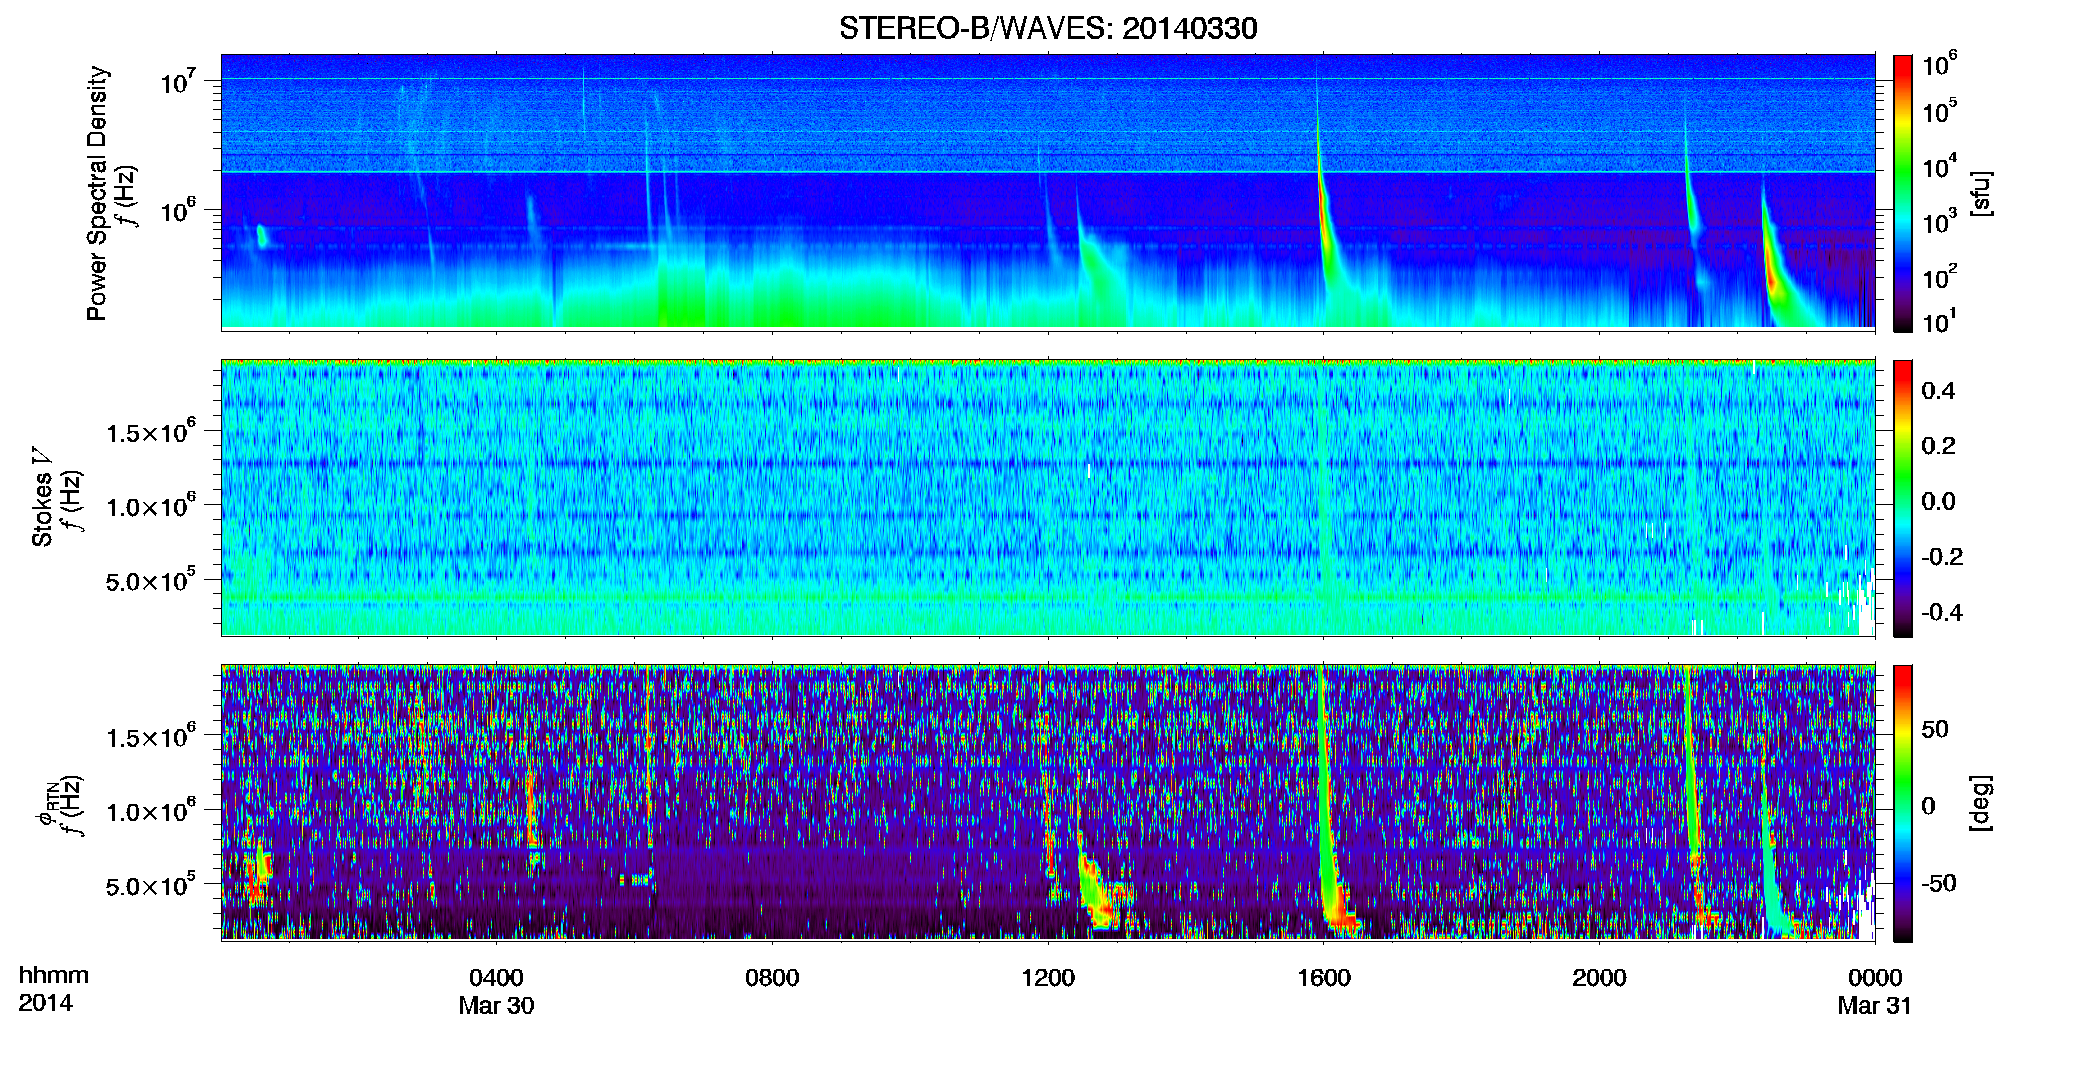Click the 2014 year caption
The image size is (2096, 1080).
tap(45, 1003)
